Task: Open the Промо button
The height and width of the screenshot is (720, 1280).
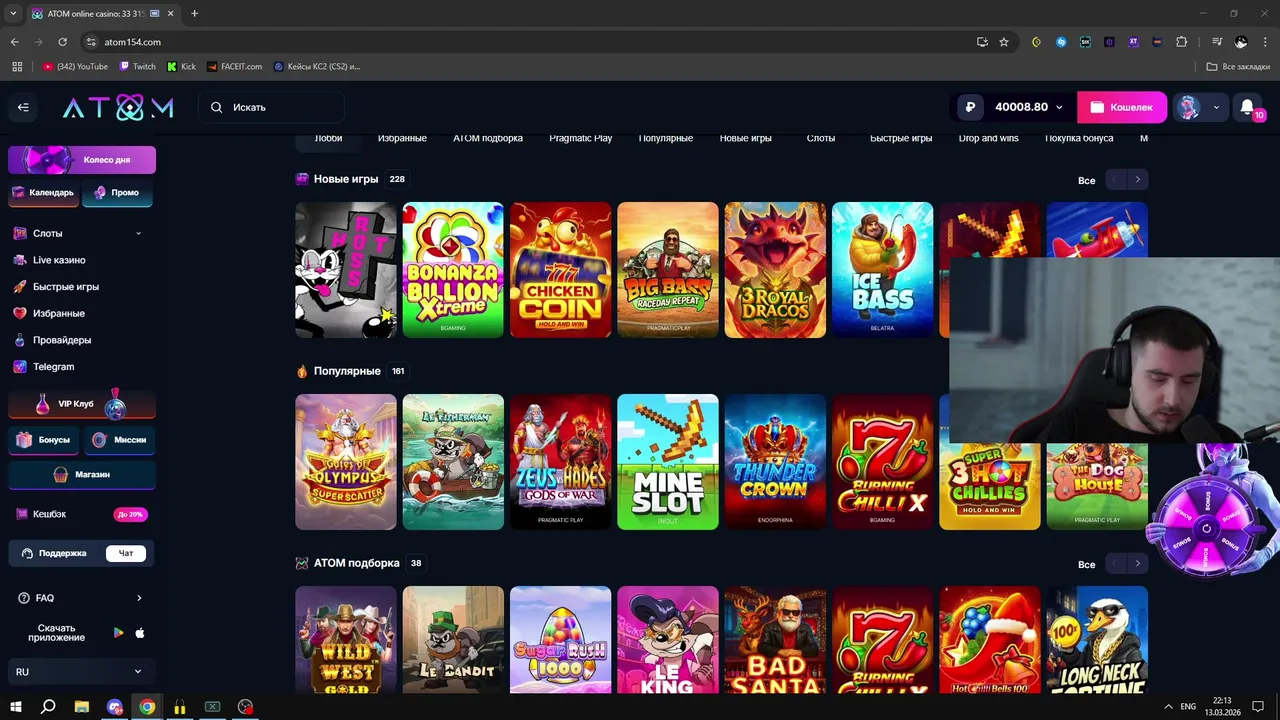Action: click(117, 192)
